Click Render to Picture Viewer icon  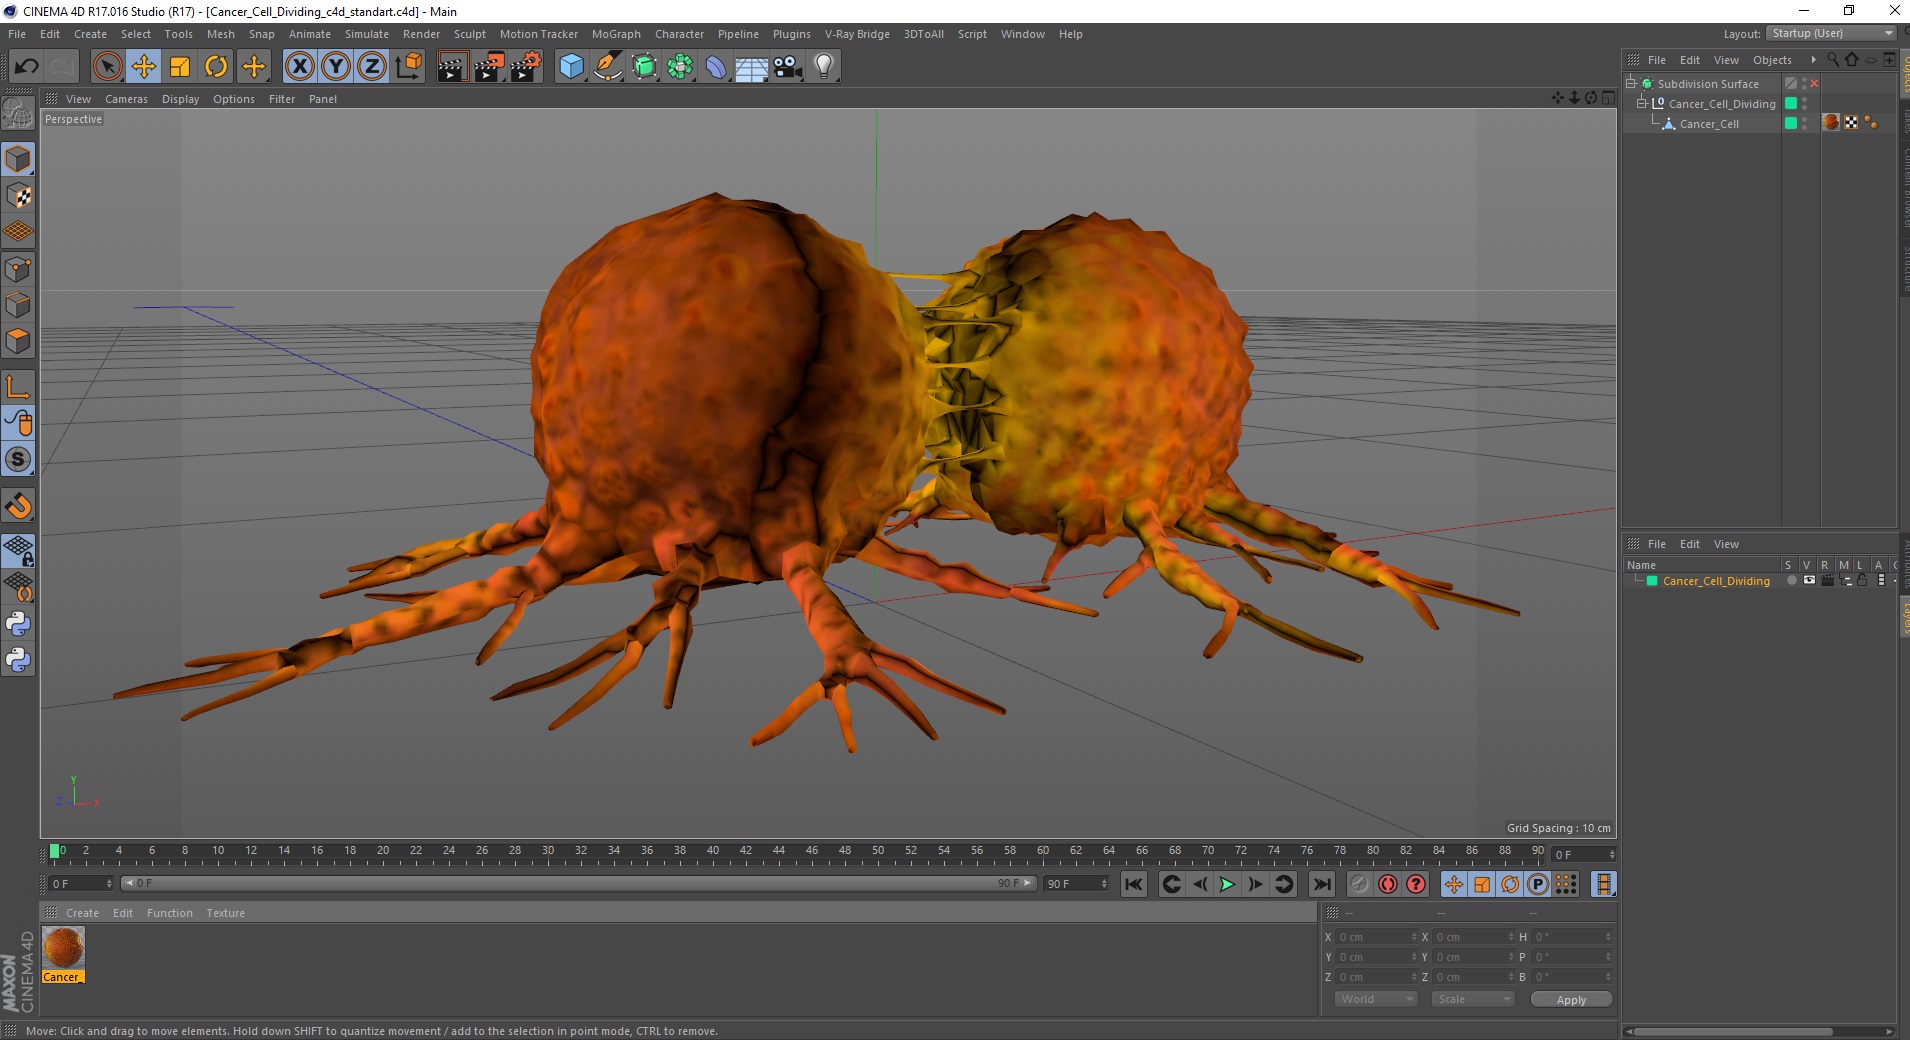tap(489, 67)
